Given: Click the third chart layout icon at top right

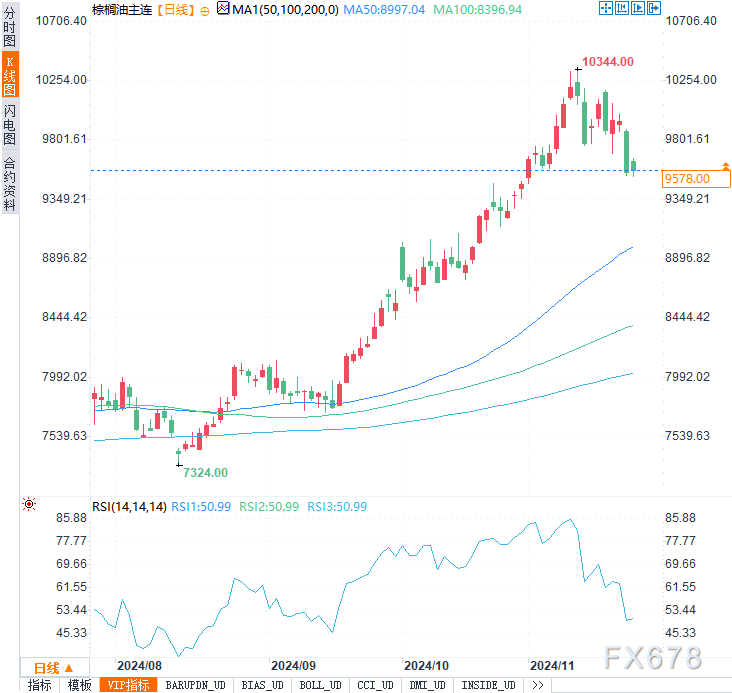Looking at the screenshot, I should 636,9.
